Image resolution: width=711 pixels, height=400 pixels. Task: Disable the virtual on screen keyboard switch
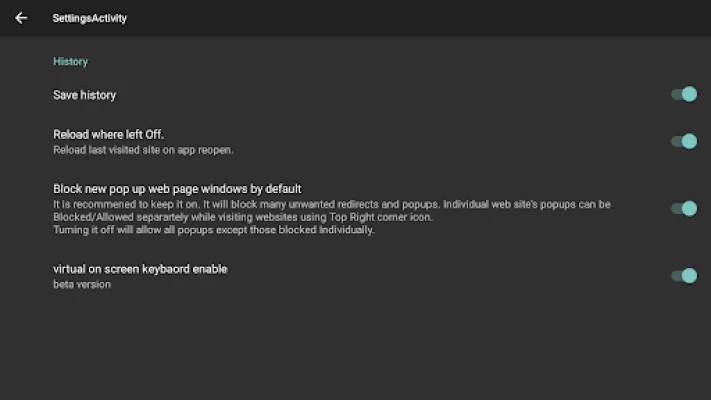684,275
